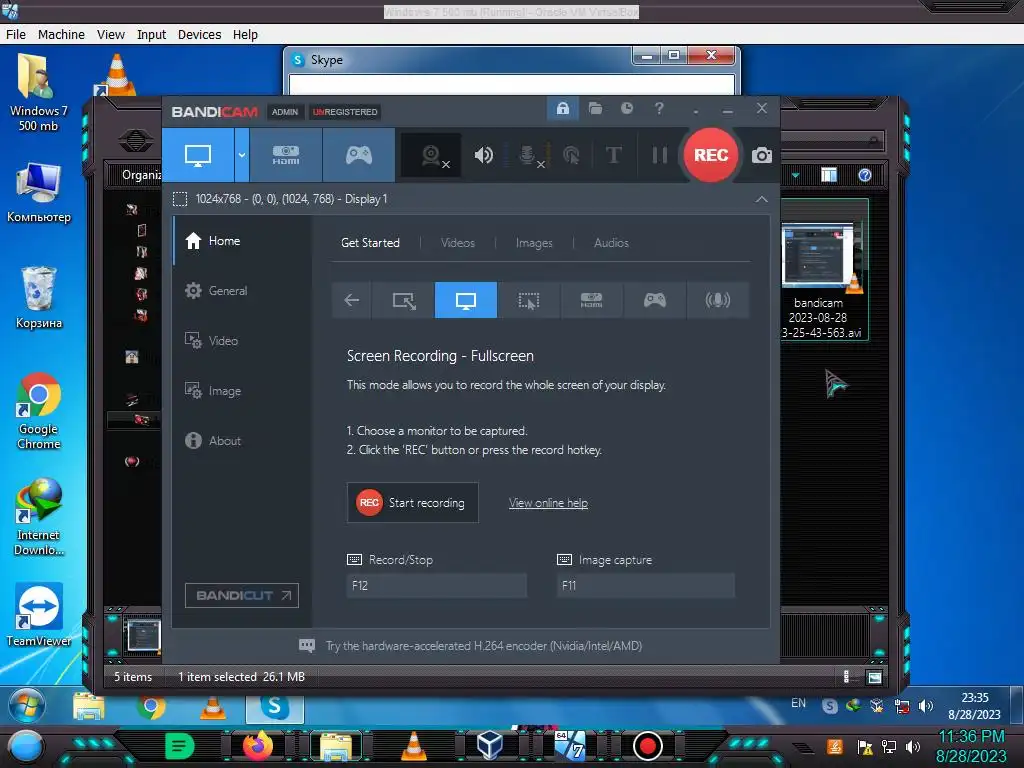Open Internet Download Manager desktop icon

(39, 517)
